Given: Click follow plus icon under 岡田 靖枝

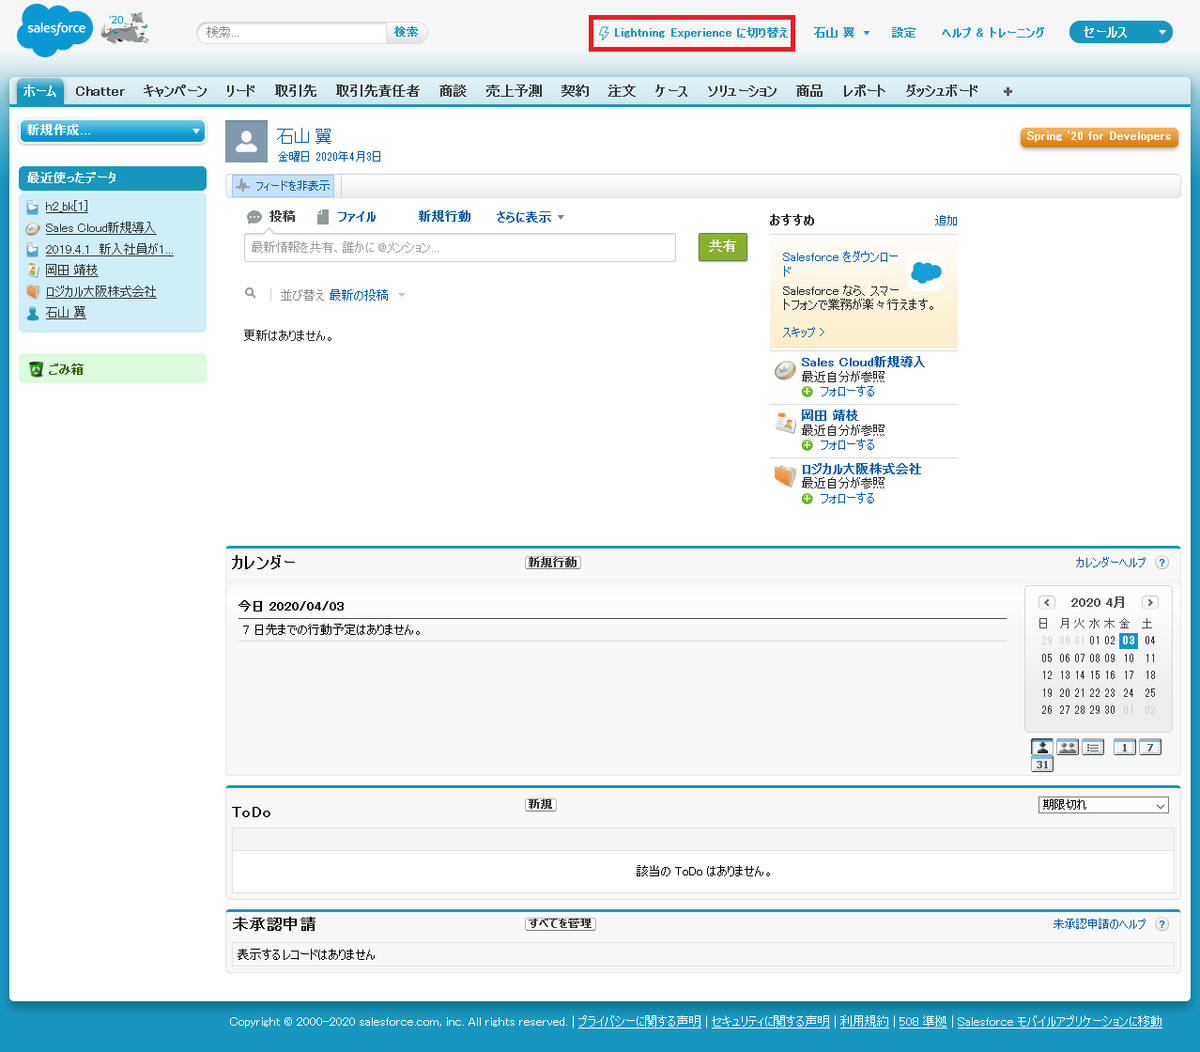Looking at the screenshot, I should point(807,445).
